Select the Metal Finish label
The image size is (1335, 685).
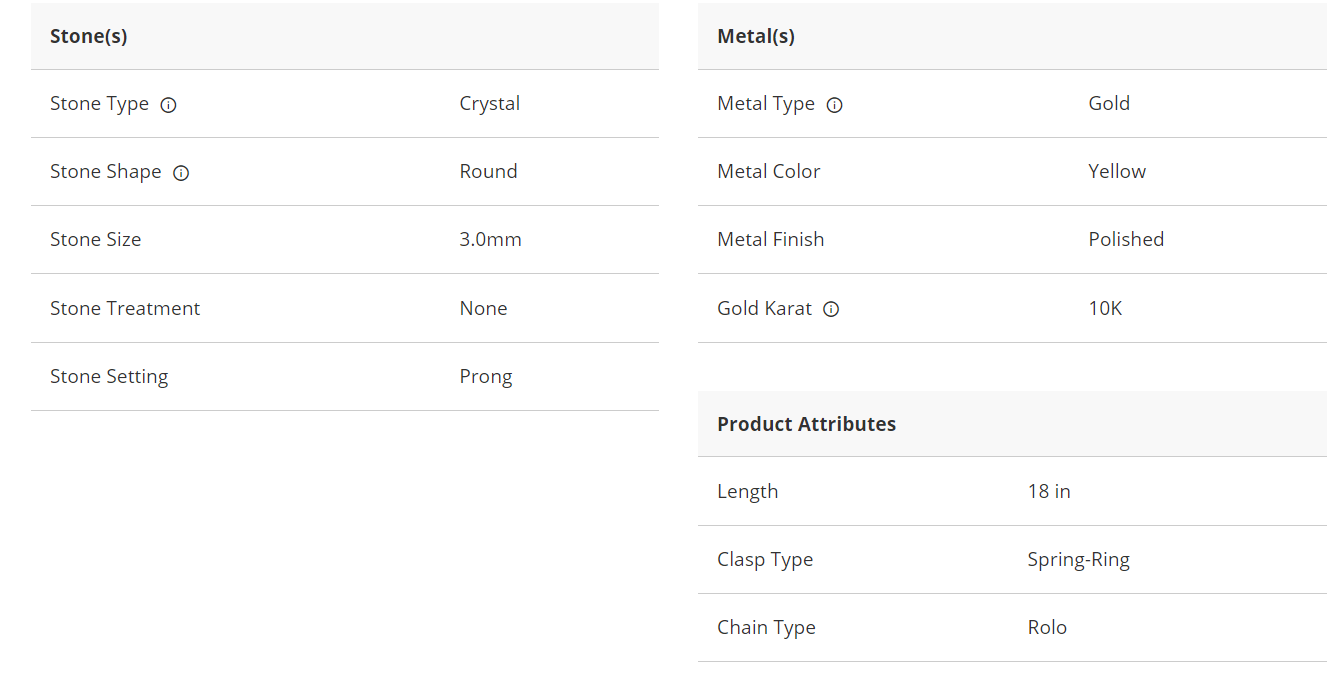[770, 240]
